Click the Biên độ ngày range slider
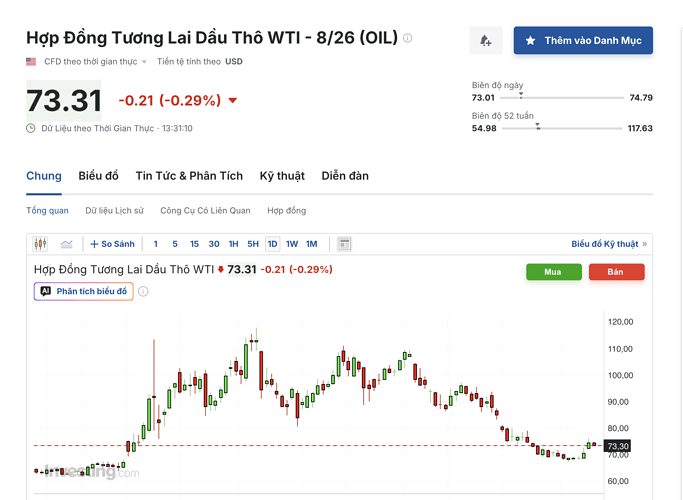This screenshot has height=500, width=683. tap(561, 98)
